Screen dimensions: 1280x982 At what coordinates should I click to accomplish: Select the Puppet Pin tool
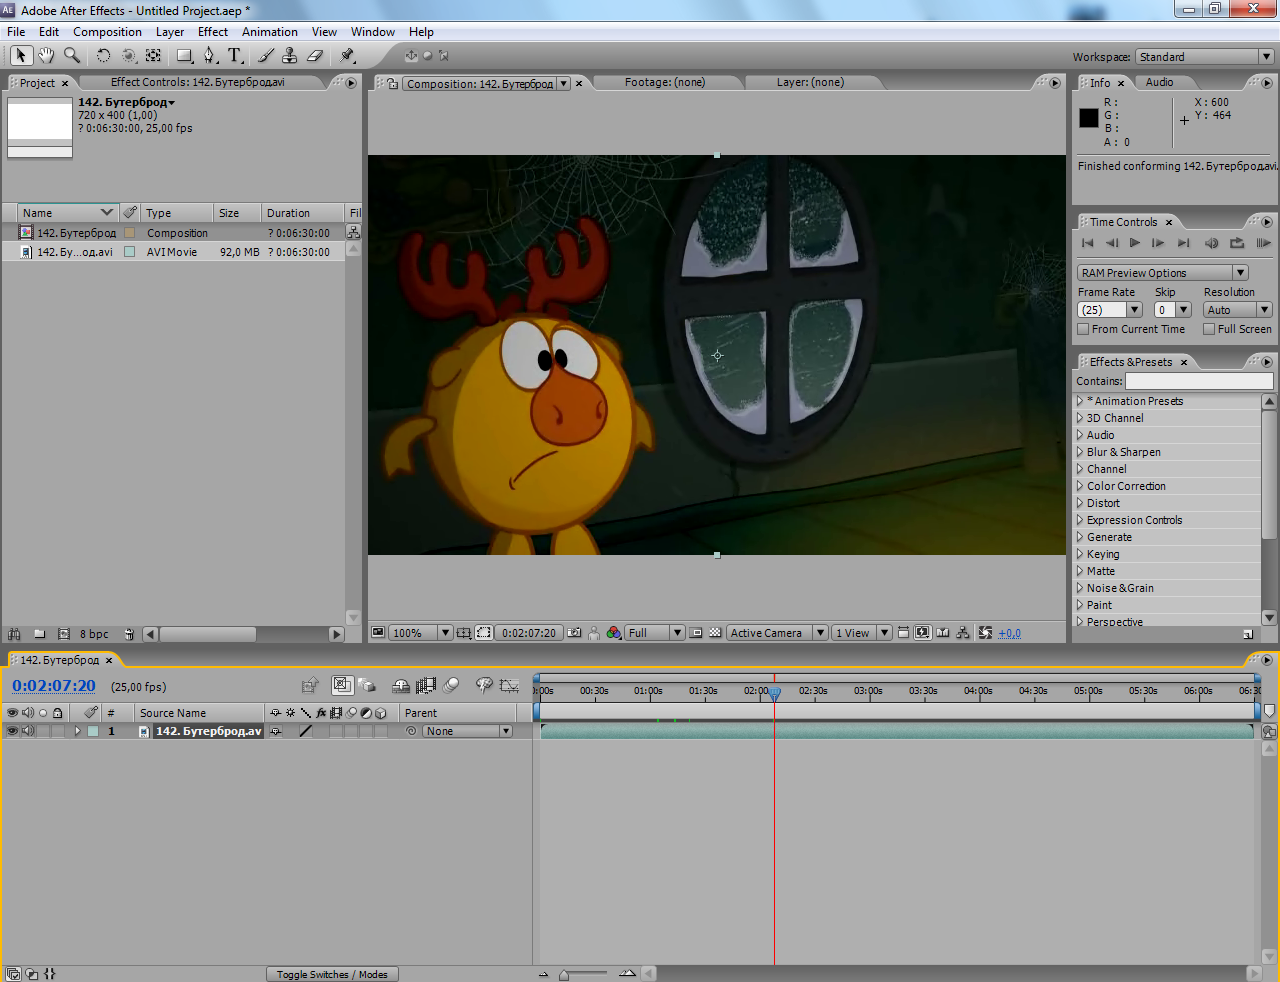pos(347,56)
